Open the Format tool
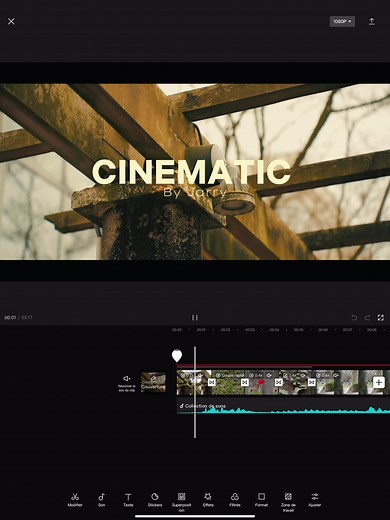The height and width of the screenshot is (520, 390). 261,500
